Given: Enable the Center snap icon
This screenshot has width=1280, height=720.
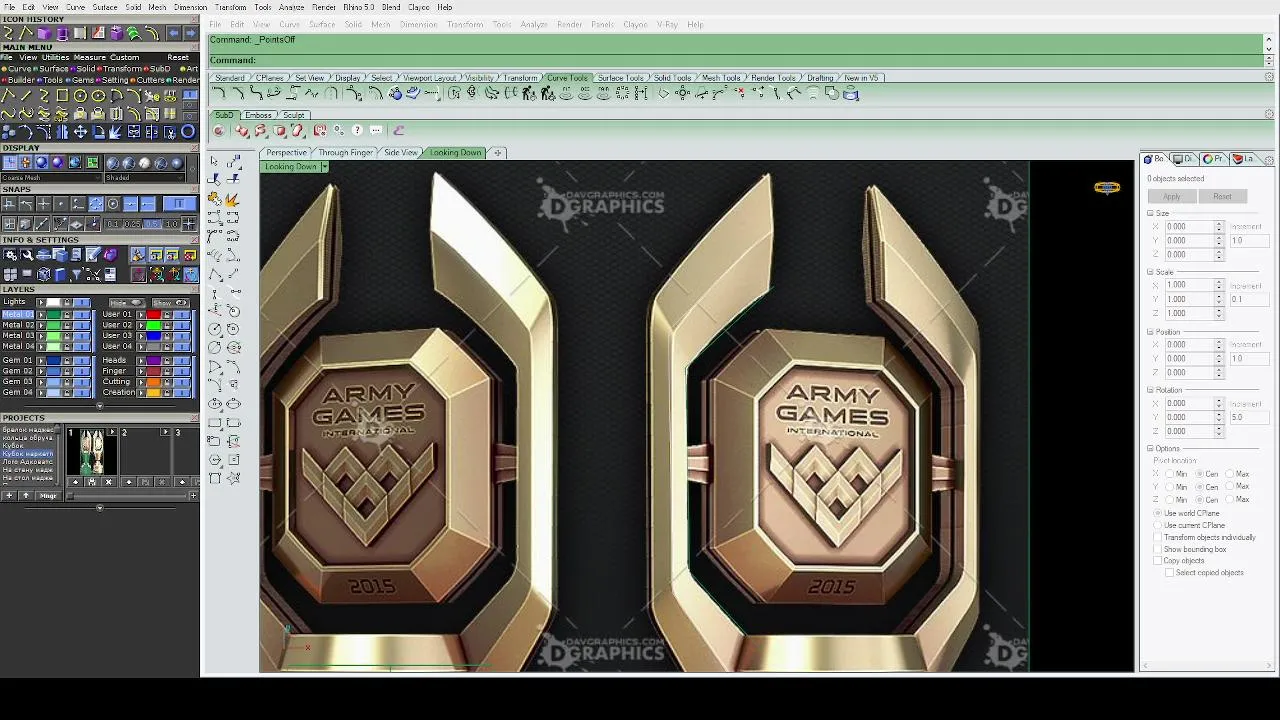Looking at the screenshot, I should [x=113, y=204].
